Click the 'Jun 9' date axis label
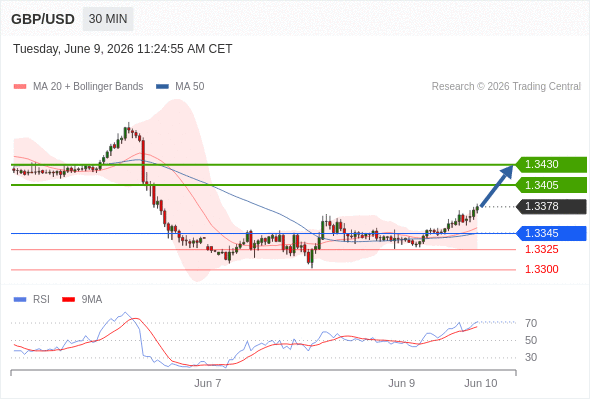 [x=401, y=383]
